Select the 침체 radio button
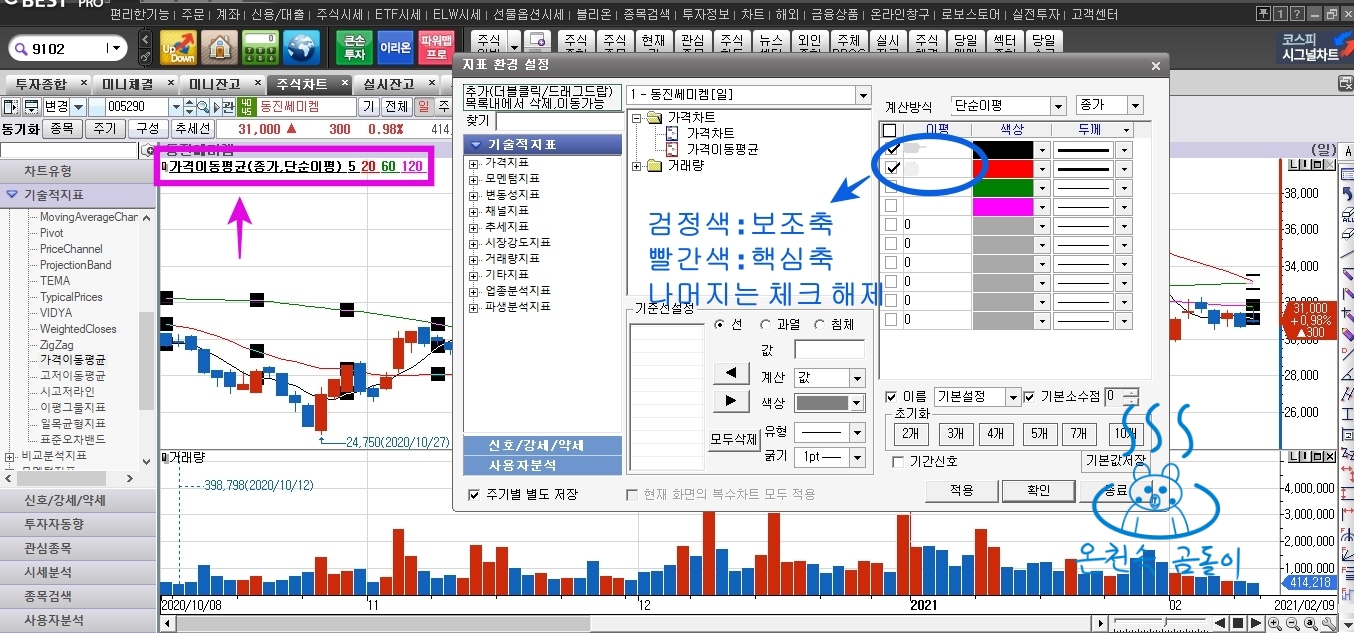Viewport: 1354px width, 633px height. [x=819, y=324]
